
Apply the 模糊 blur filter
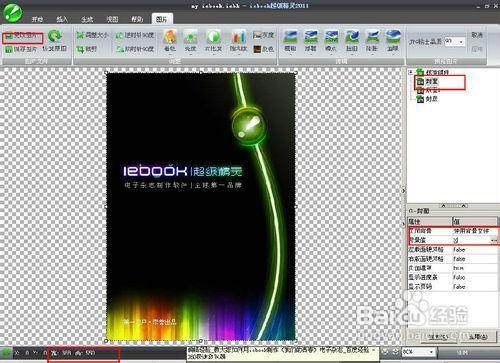[290, 41]
